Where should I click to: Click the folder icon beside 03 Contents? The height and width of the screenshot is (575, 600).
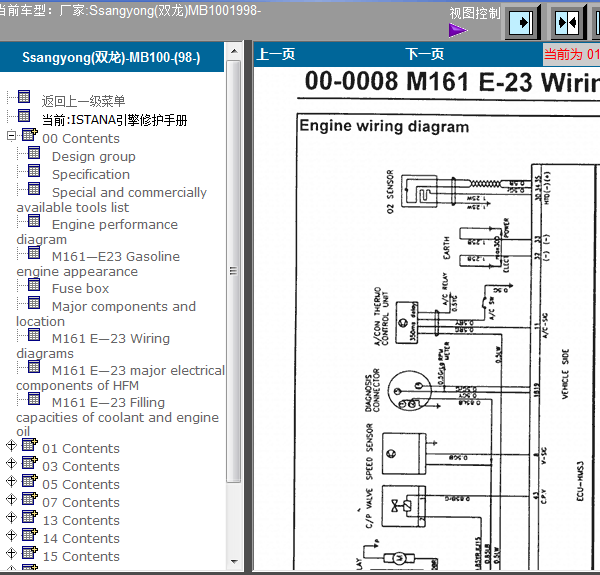29,463
